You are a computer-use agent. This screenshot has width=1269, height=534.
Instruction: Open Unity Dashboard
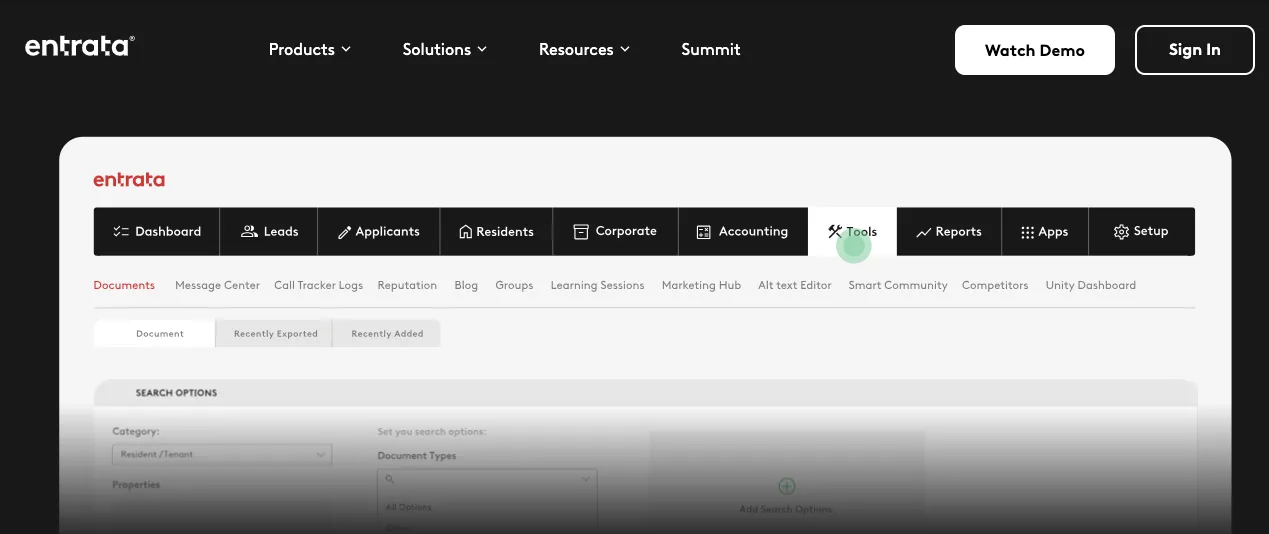(1091, 285)
